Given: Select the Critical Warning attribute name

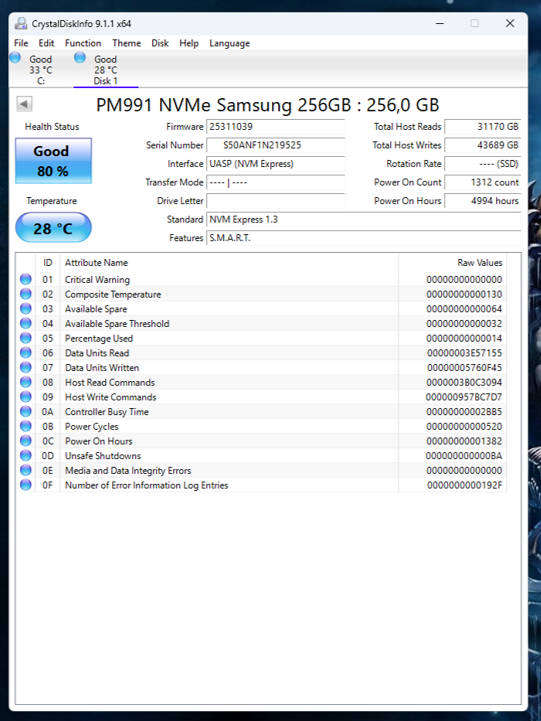Looking at the screenshot, I should pos(97,280).
